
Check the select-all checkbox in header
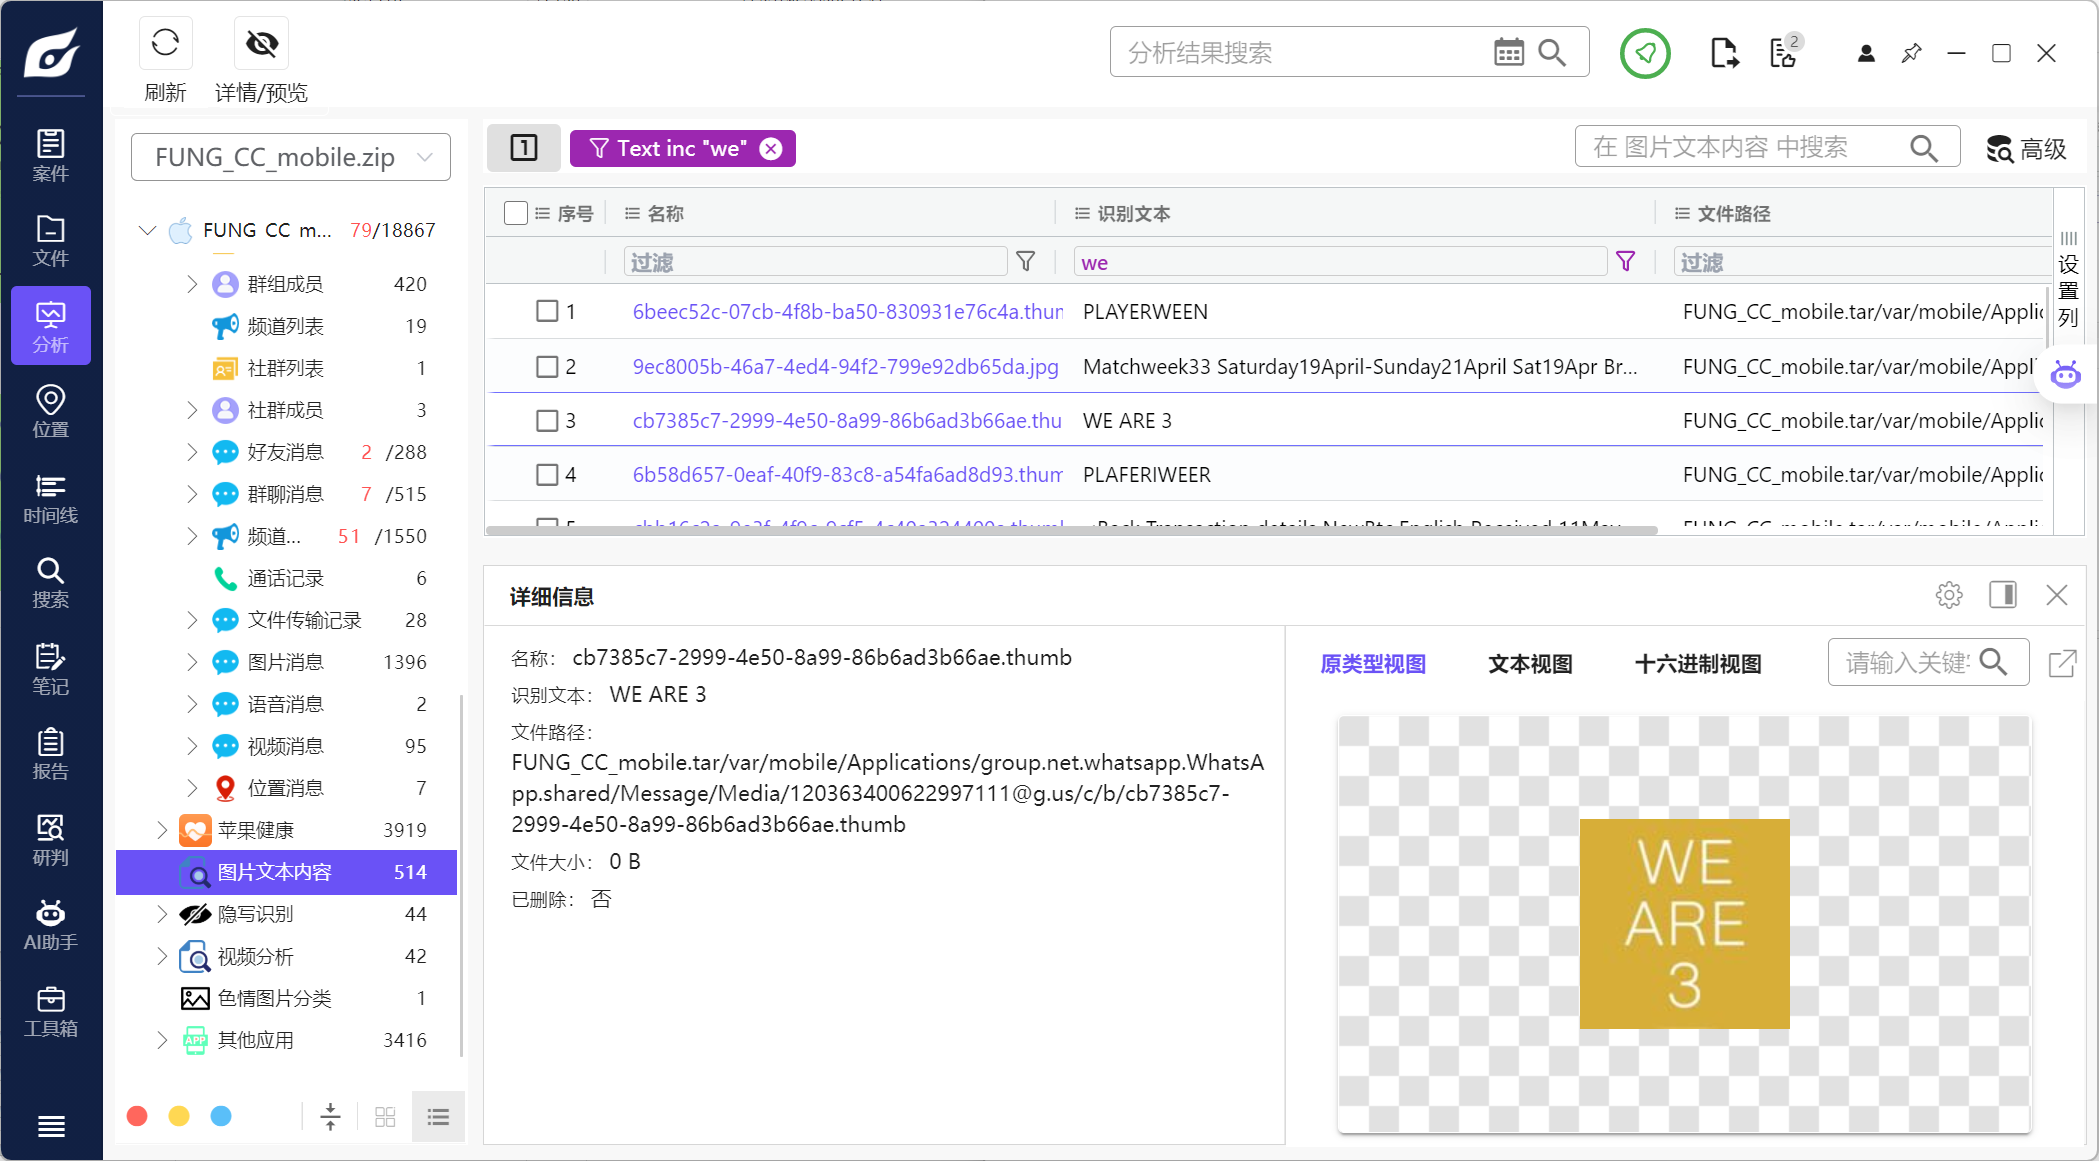pos(516,213)
